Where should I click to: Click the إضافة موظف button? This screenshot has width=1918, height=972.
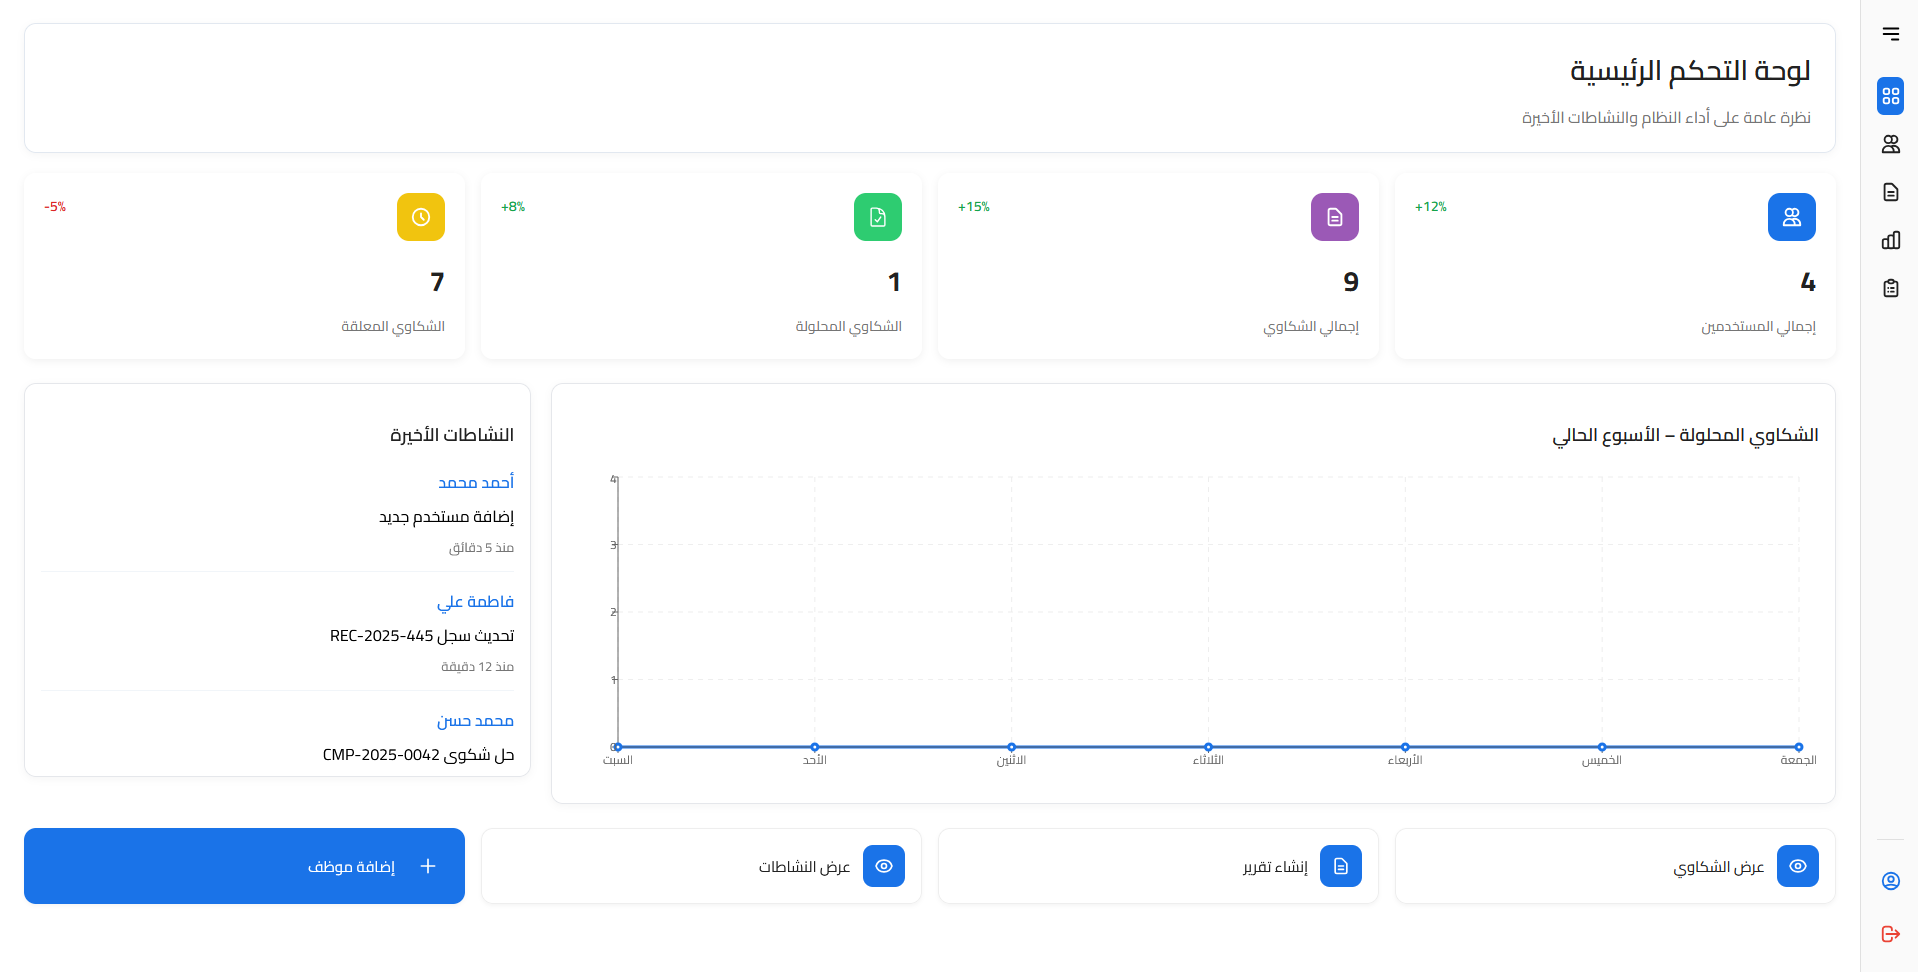click(244, 866)
